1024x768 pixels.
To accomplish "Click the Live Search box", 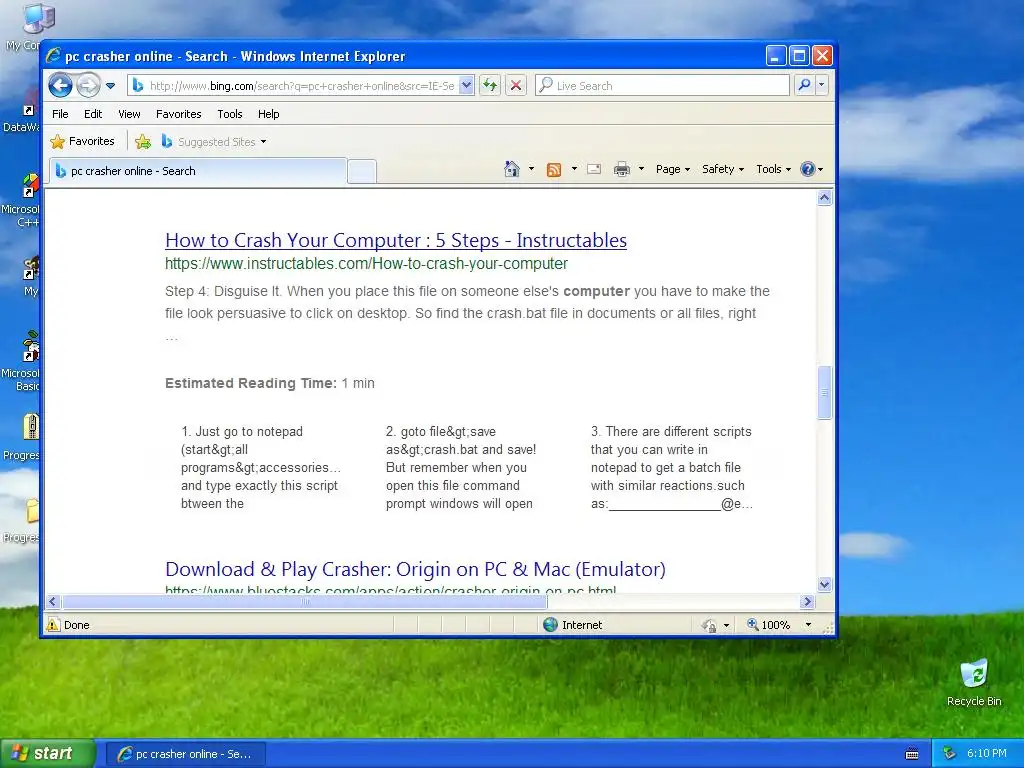I will [x=662, y=86].
